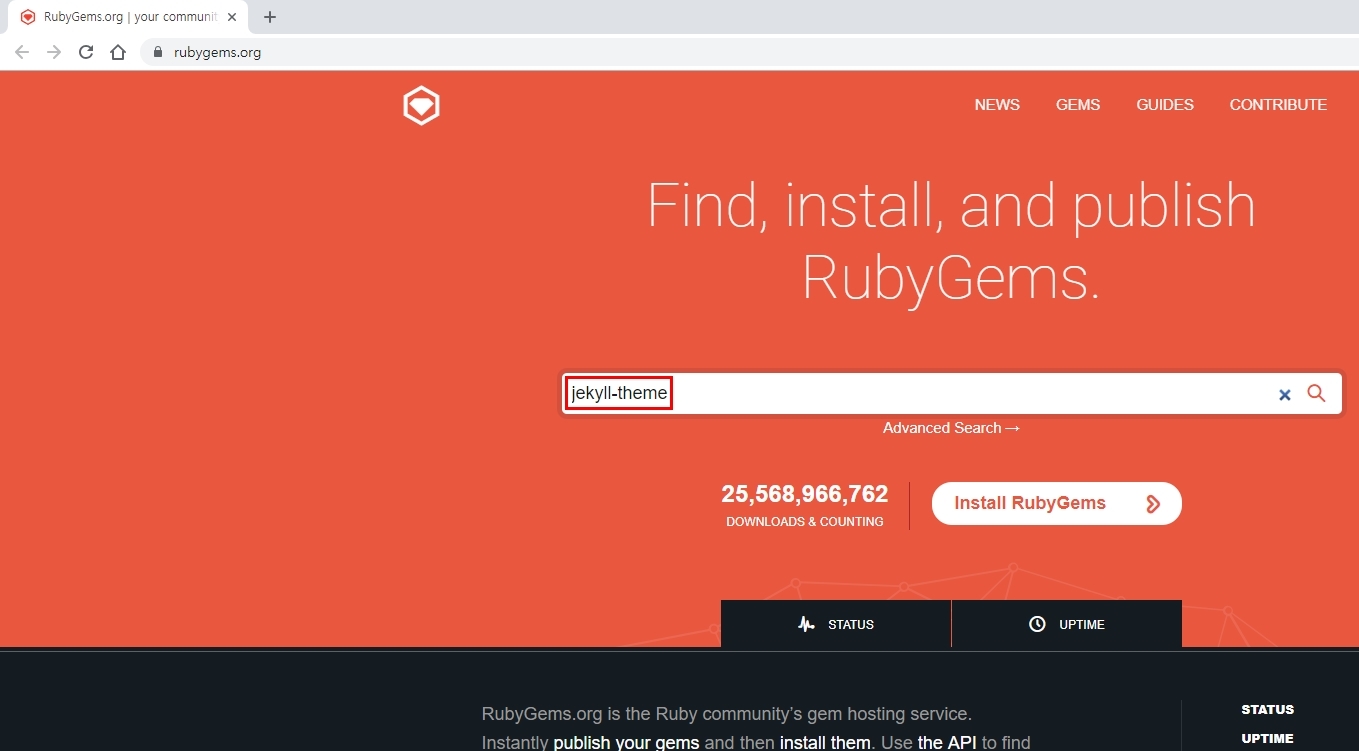Click the Install RubyGems button
This screenshot has height=751, width=1359.
coord(1056,503)
